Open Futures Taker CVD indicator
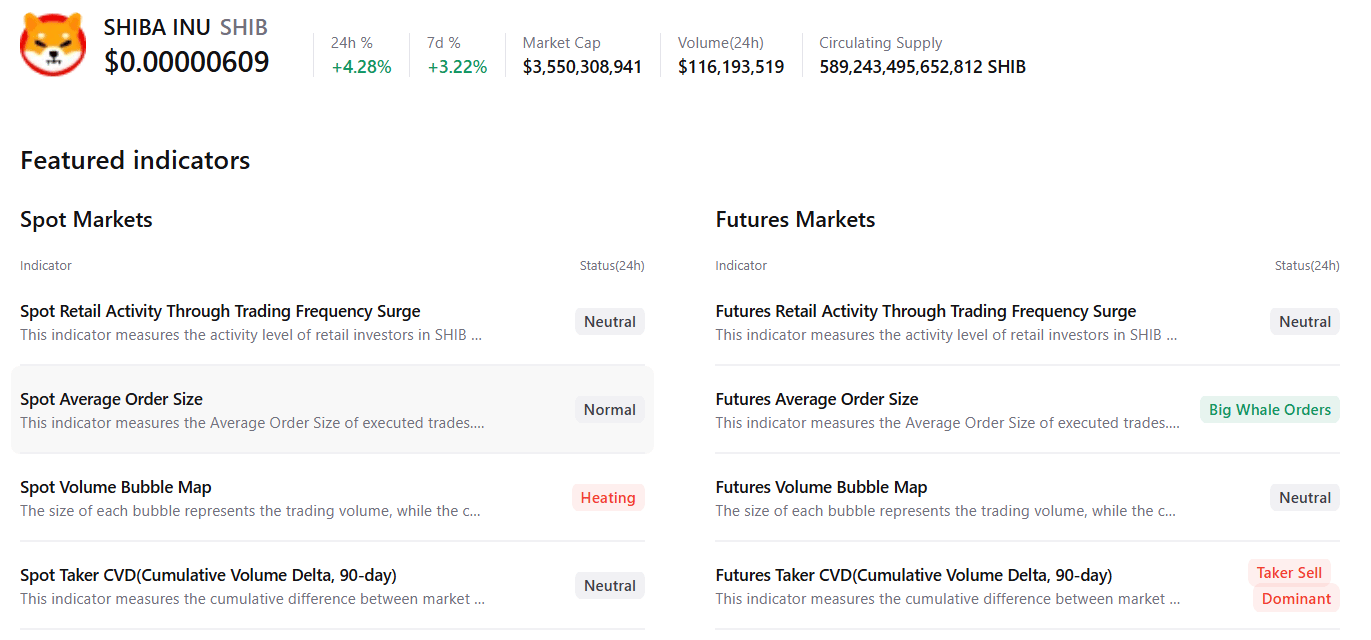 (913, 575)
